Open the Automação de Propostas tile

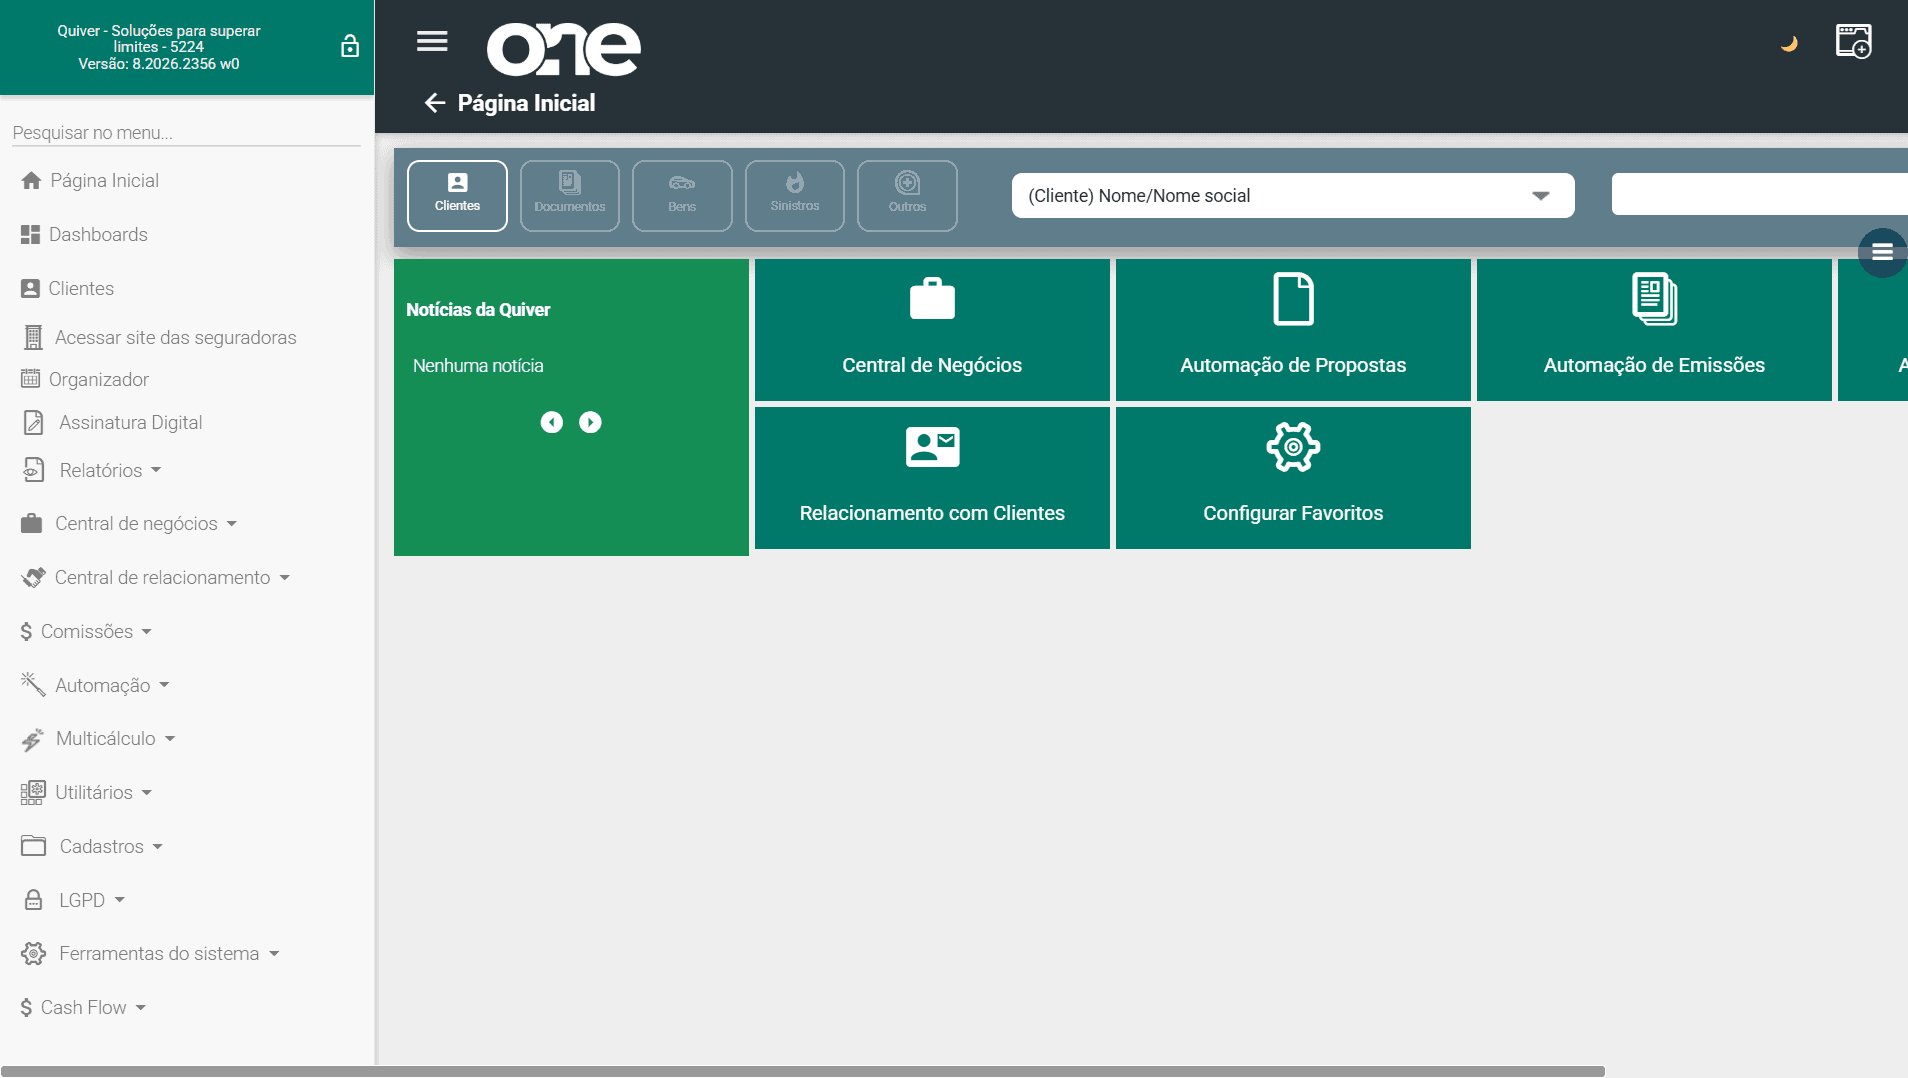[x=1293, y=330]
